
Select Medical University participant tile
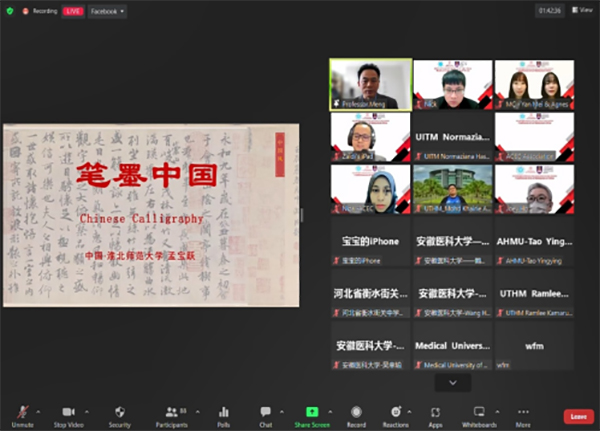[453, 346]
